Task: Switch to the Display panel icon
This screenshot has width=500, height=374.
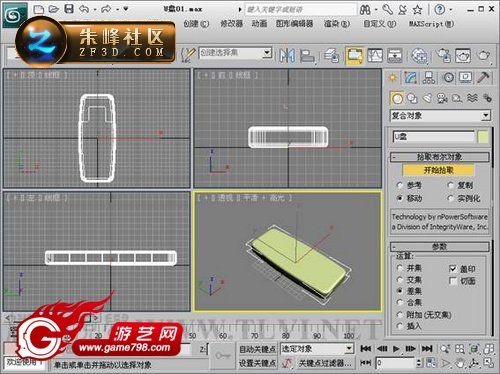Action: [x=465, y=78]
